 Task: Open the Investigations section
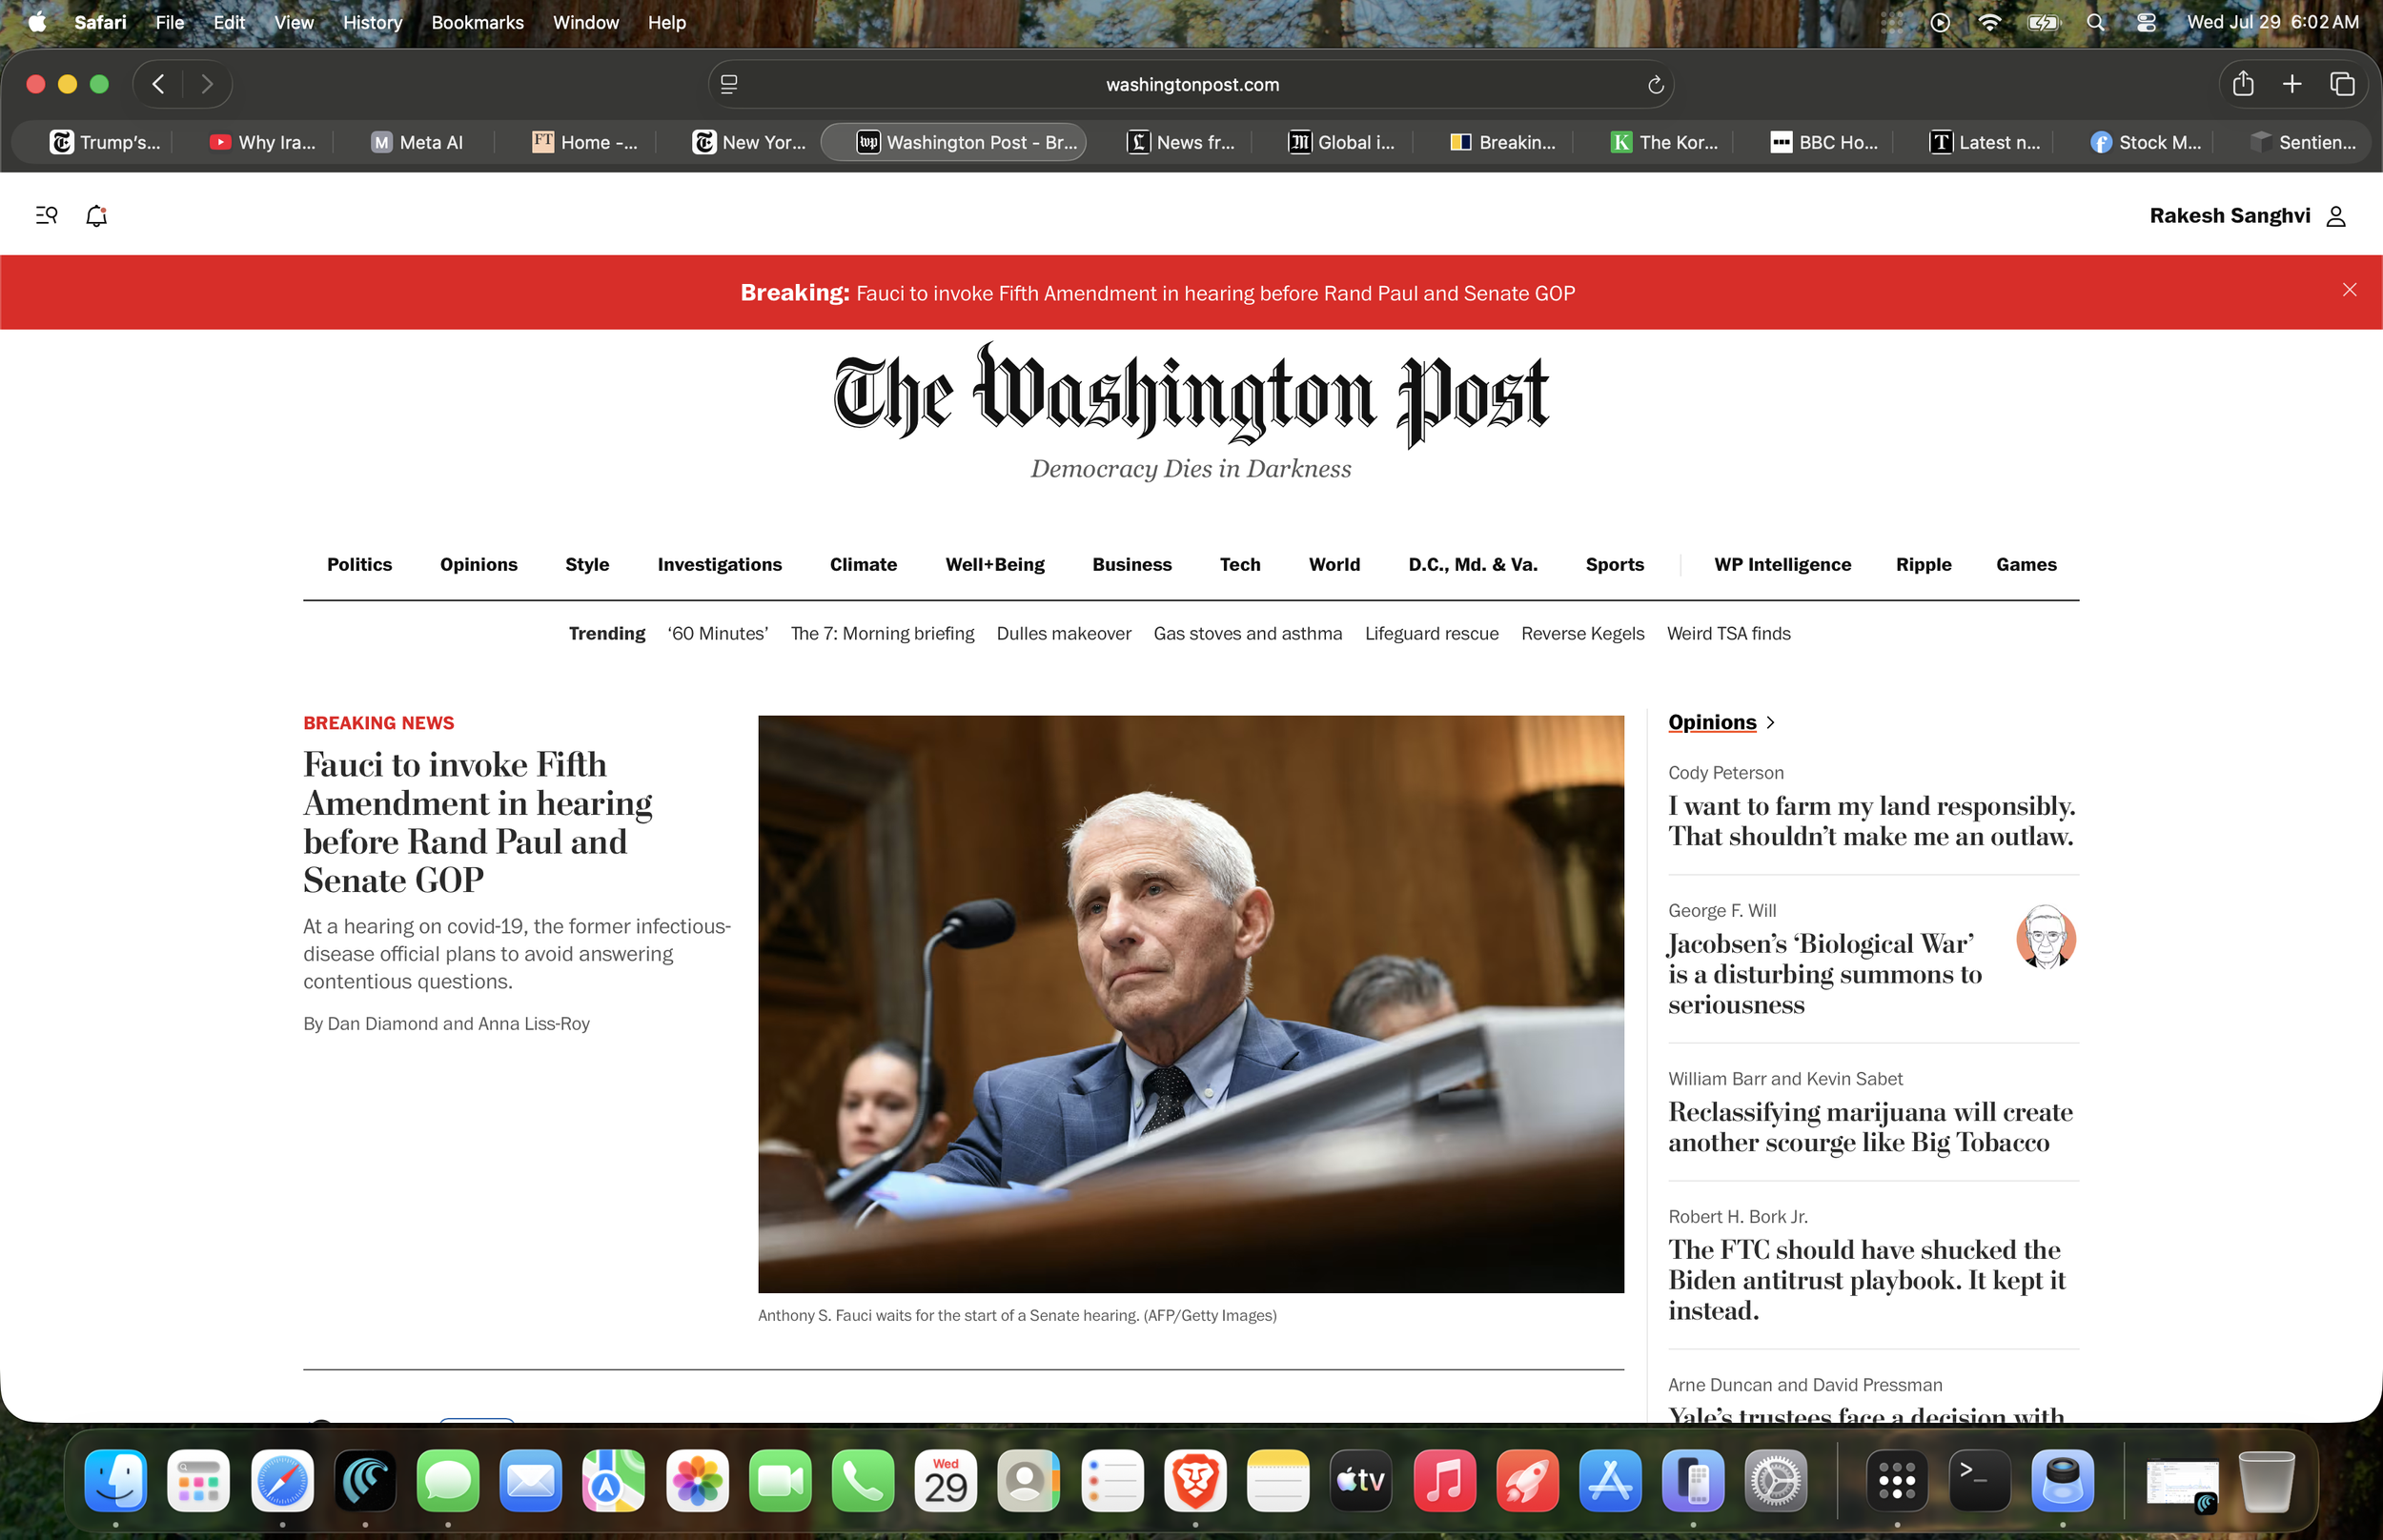pos(719,564)
